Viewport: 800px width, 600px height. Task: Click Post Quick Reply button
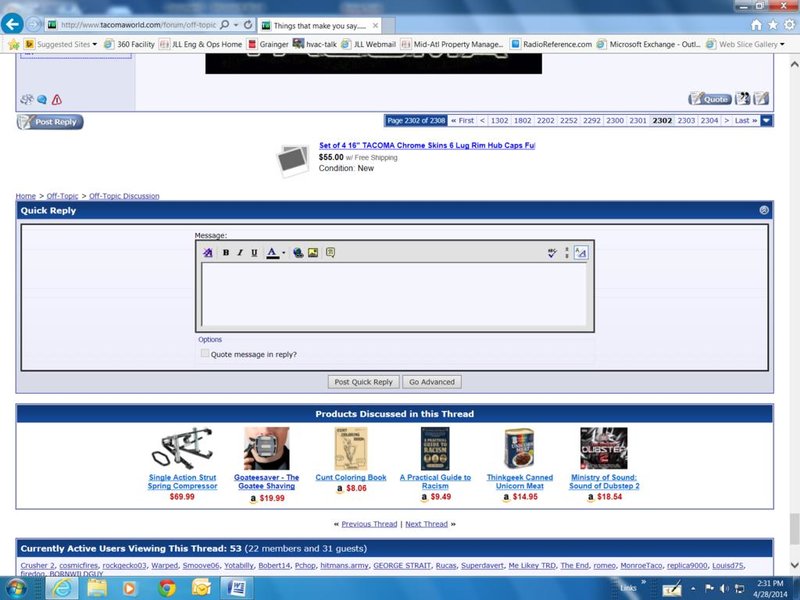[363, 382]
